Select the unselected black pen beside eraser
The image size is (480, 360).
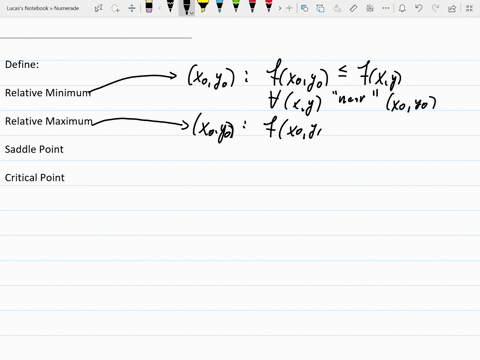coord(170,7)
